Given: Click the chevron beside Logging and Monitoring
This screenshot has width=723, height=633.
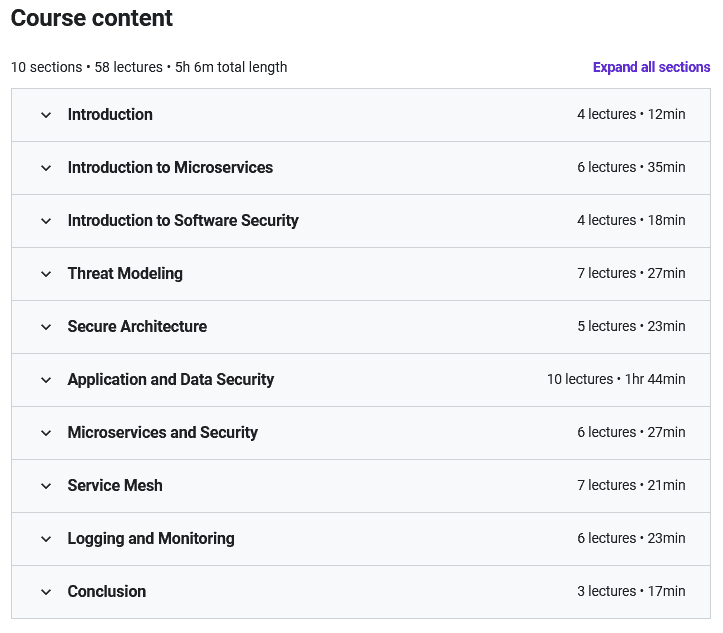Looking at the screenshot, I should [46, 539].
